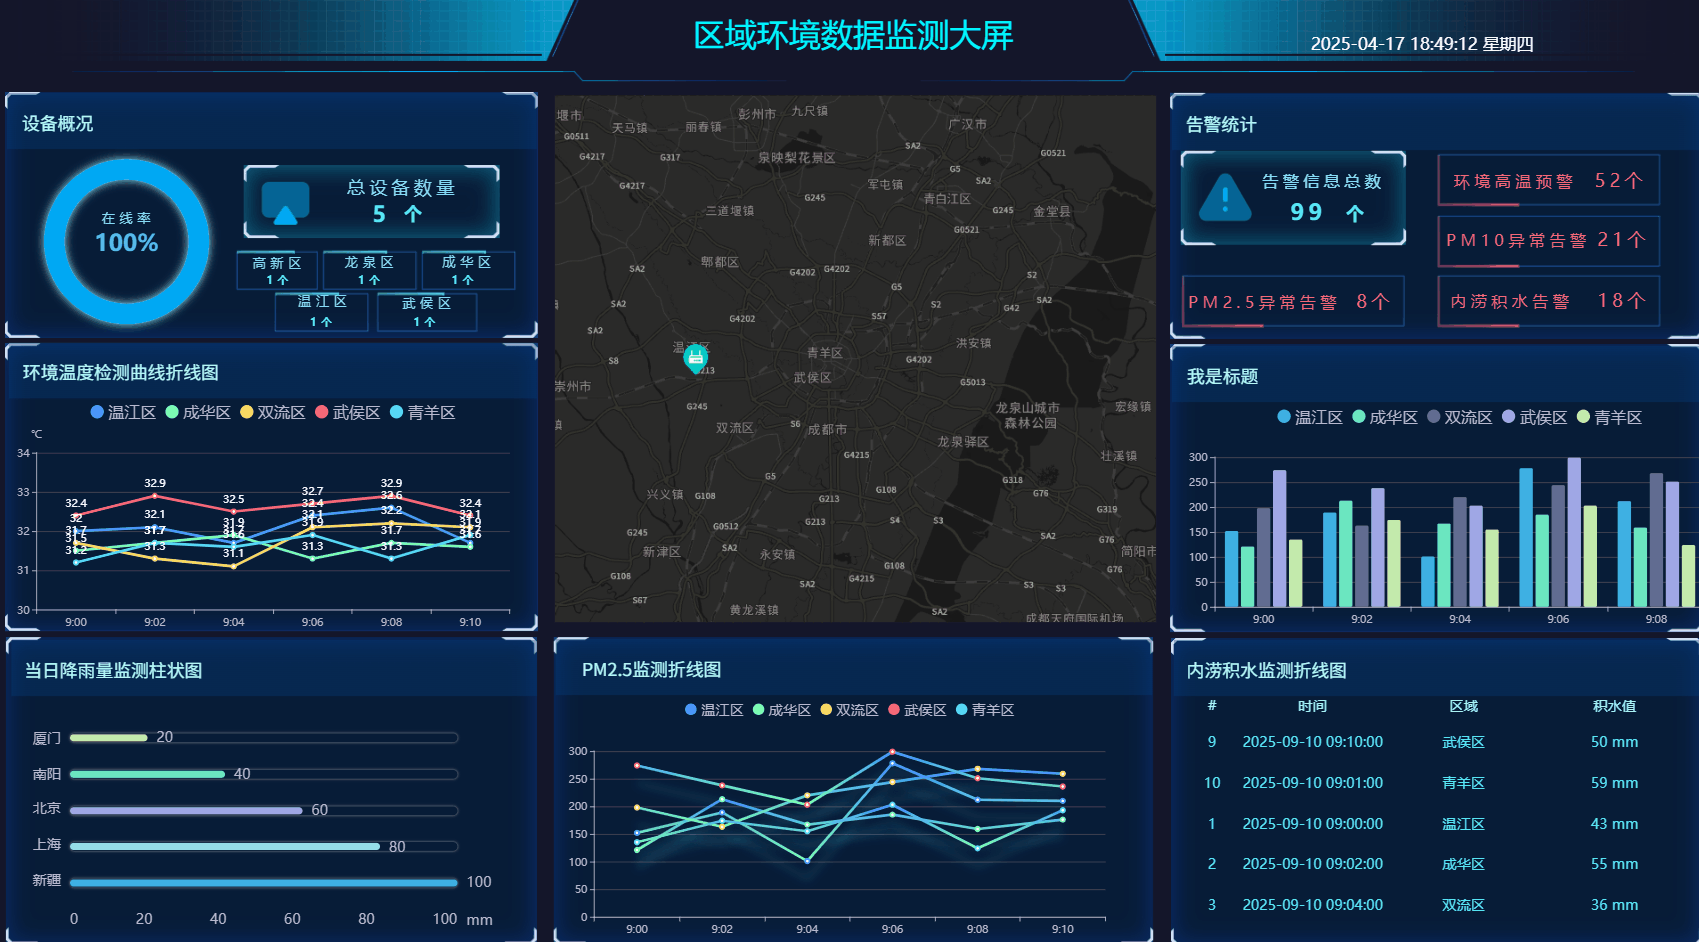Select the 高新区 device count box
The height and width of the screenshot is (942, 1699).
pos(277,270)
